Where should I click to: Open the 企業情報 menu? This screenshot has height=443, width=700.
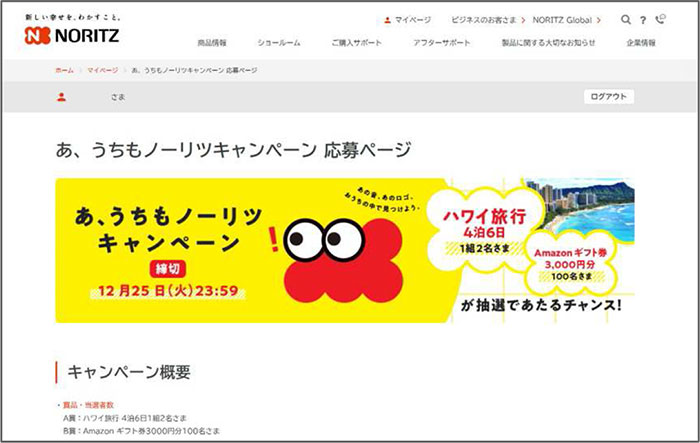pyautogui.click(x=641, y=43)
